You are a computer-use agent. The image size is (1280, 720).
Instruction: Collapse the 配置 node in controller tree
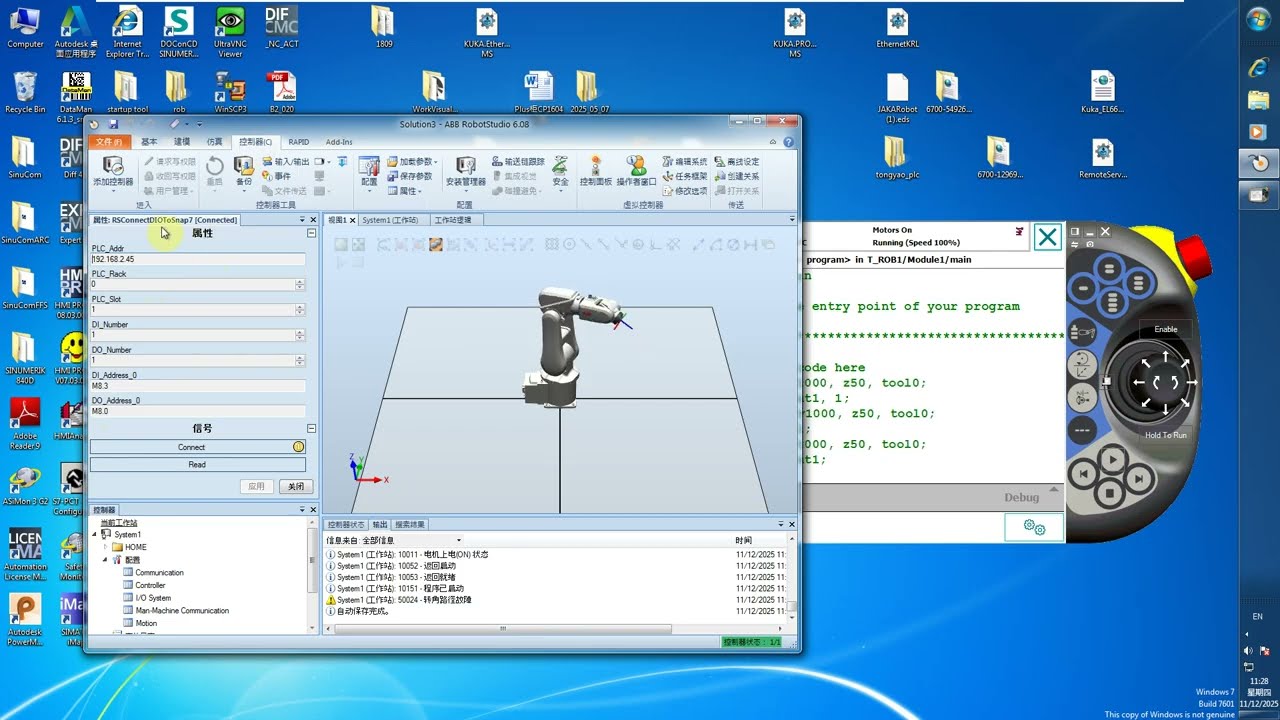(x=105, y=560)
